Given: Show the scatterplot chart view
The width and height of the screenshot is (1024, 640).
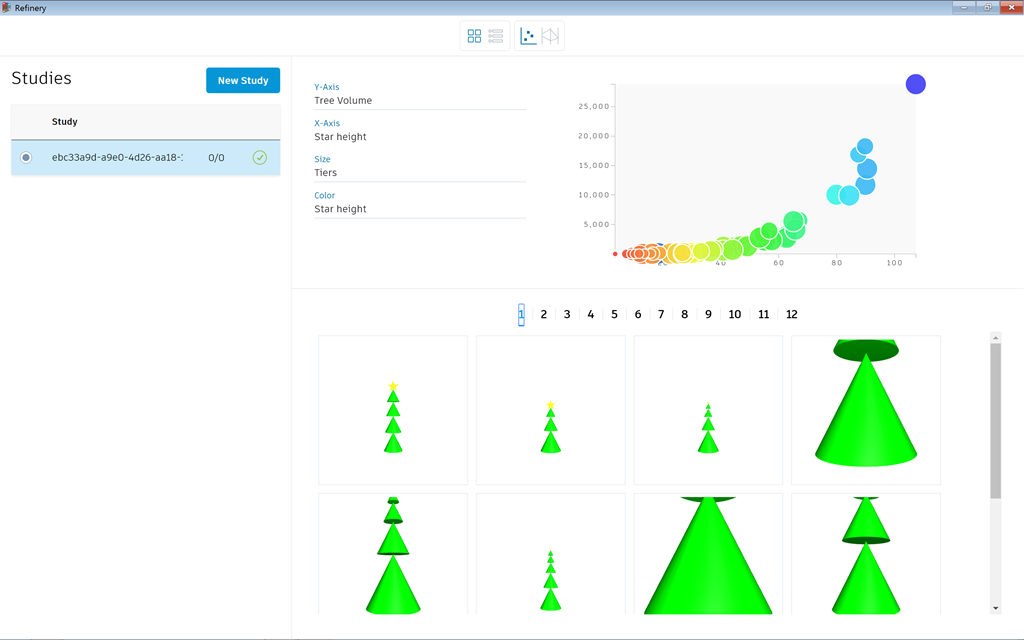Looking at the screenshot, I should (528, 36).
